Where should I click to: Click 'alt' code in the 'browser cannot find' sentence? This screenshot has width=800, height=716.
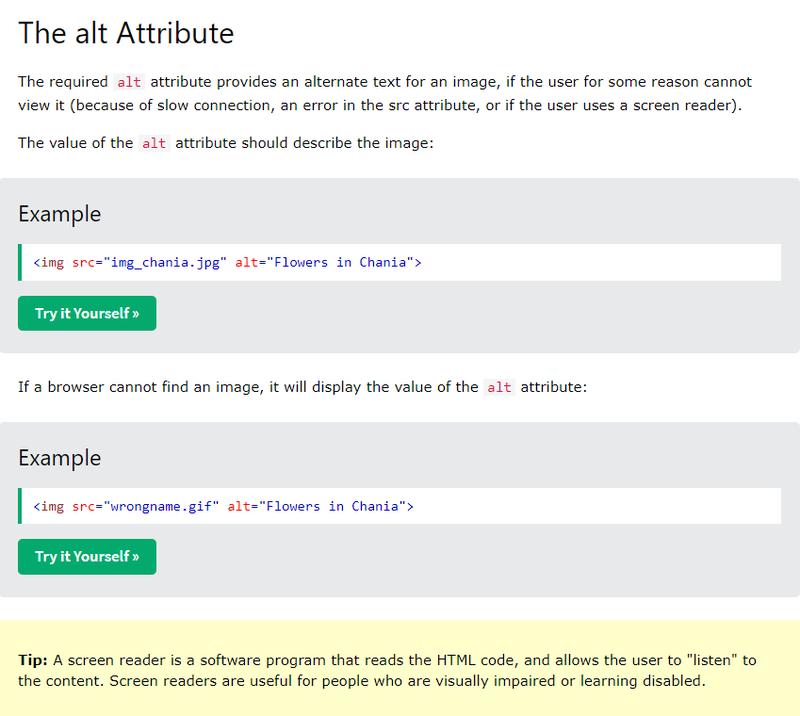click(499, 387)
